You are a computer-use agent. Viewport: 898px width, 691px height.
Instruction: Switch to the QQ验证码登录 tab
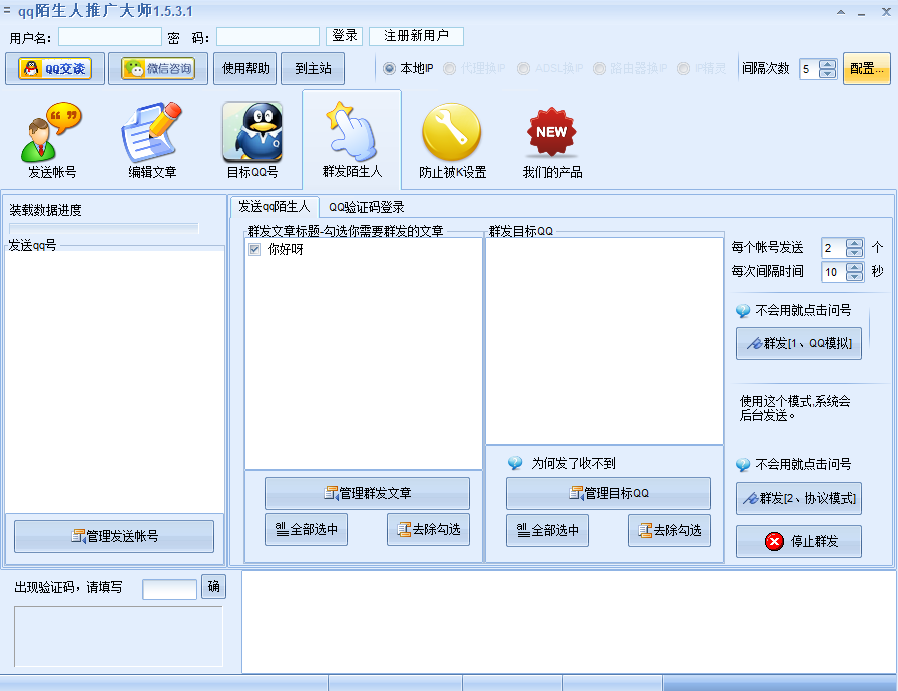367,207
